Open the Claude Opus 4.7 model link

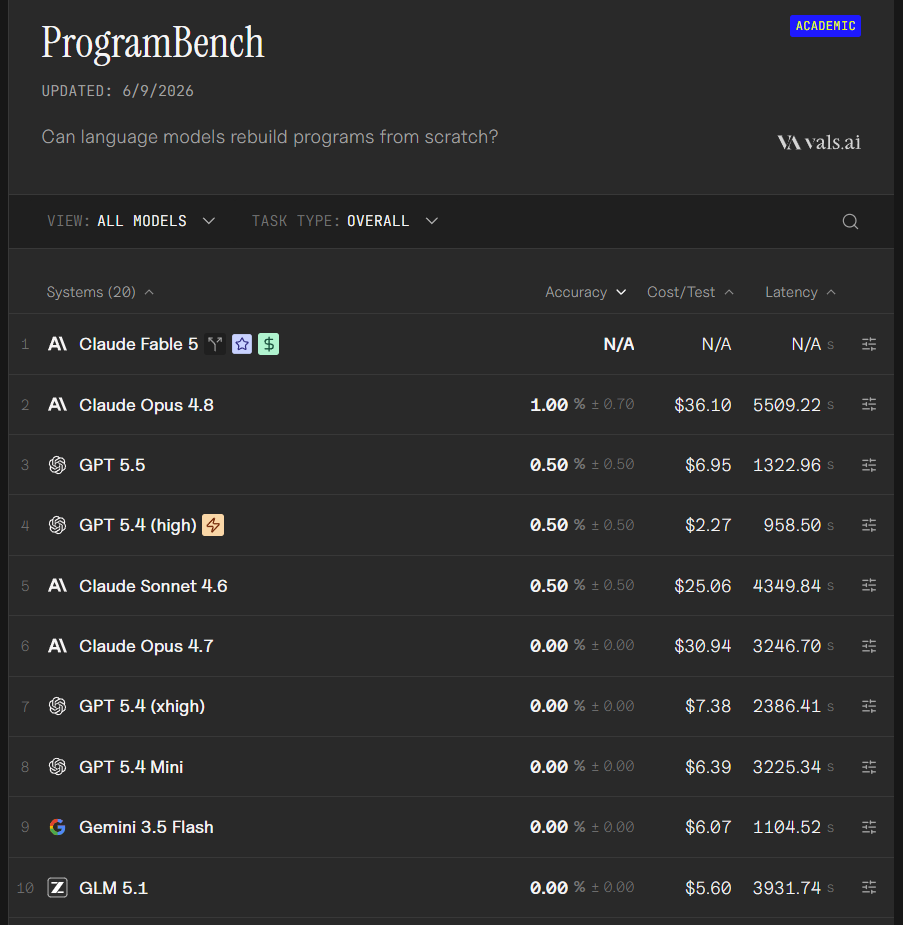click(146, 646)
